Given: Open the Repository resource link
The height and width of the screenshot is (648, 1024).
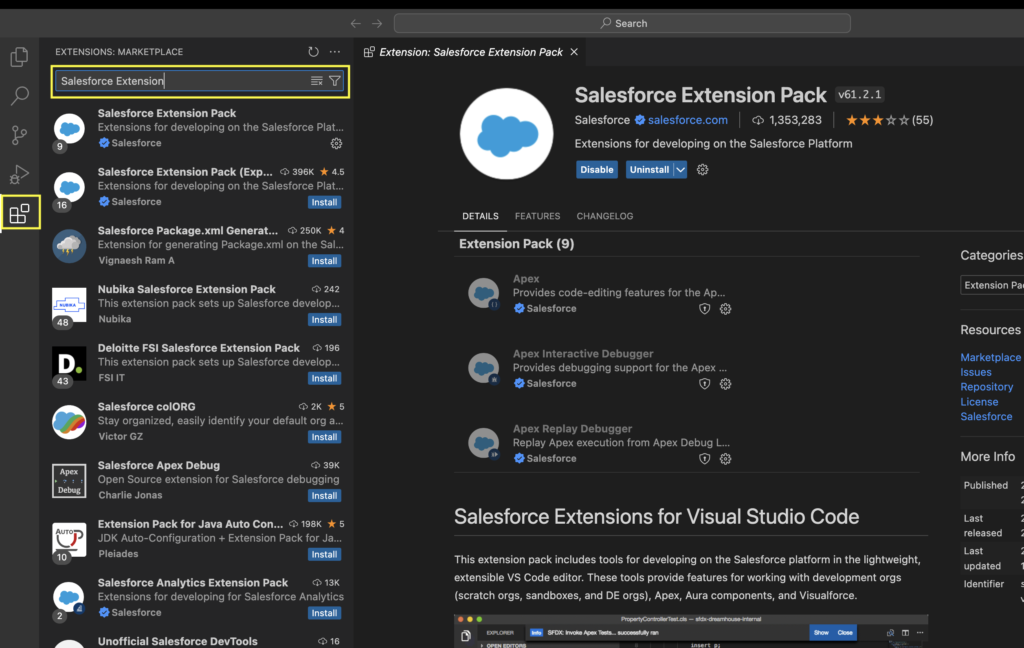Looking at the screenshot, I should click(987, 387).
